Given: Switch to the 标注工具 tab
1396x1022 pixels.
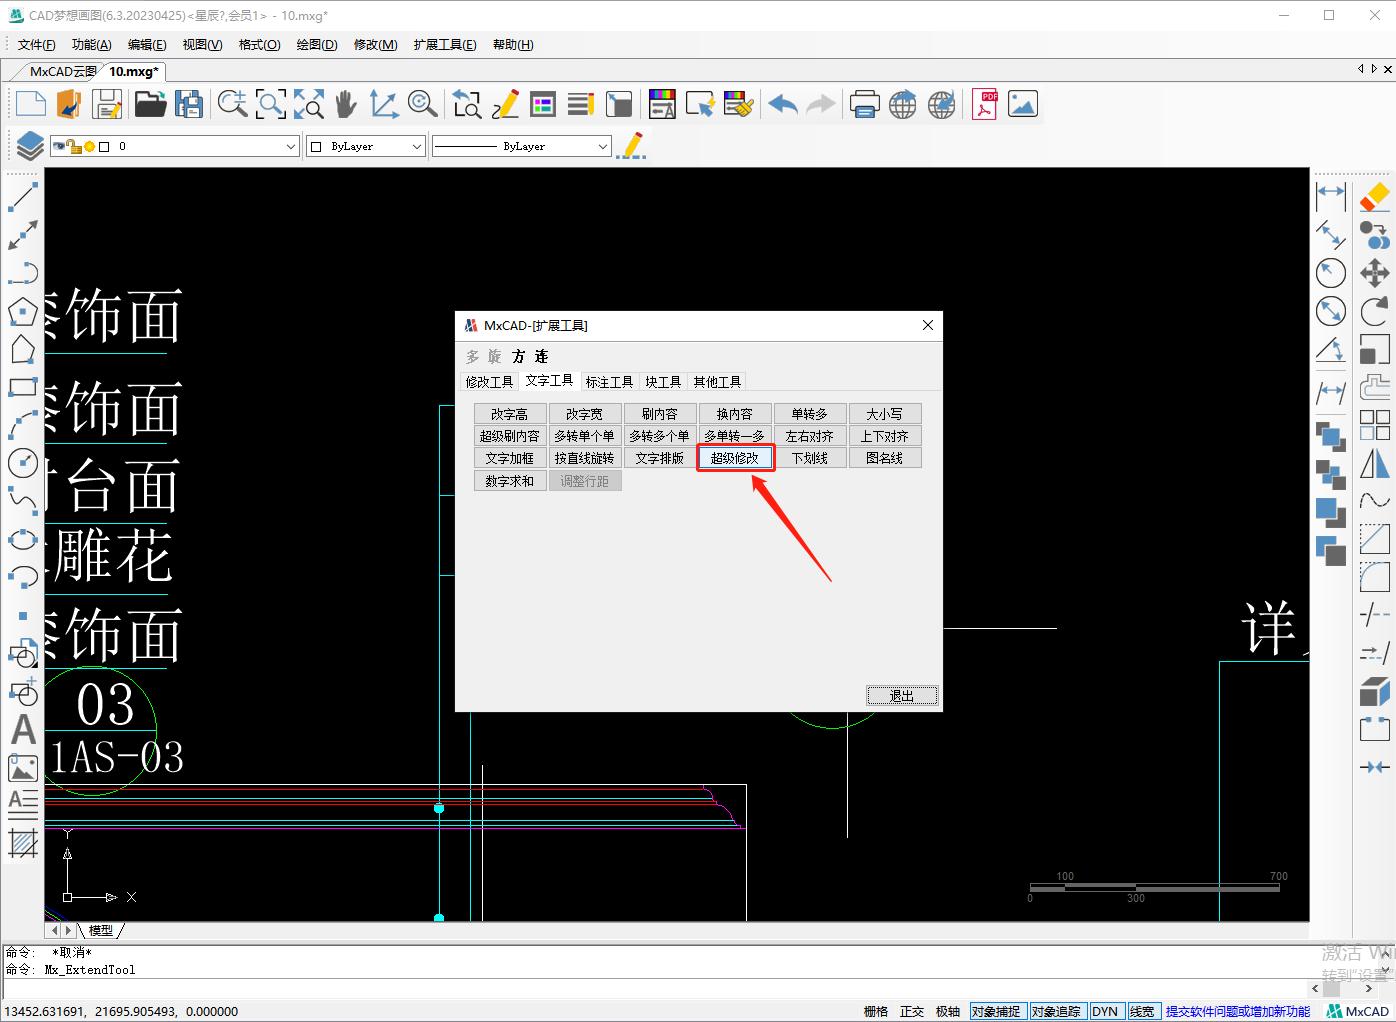Looking at the screenshot, I should click(x=609, y=382).
